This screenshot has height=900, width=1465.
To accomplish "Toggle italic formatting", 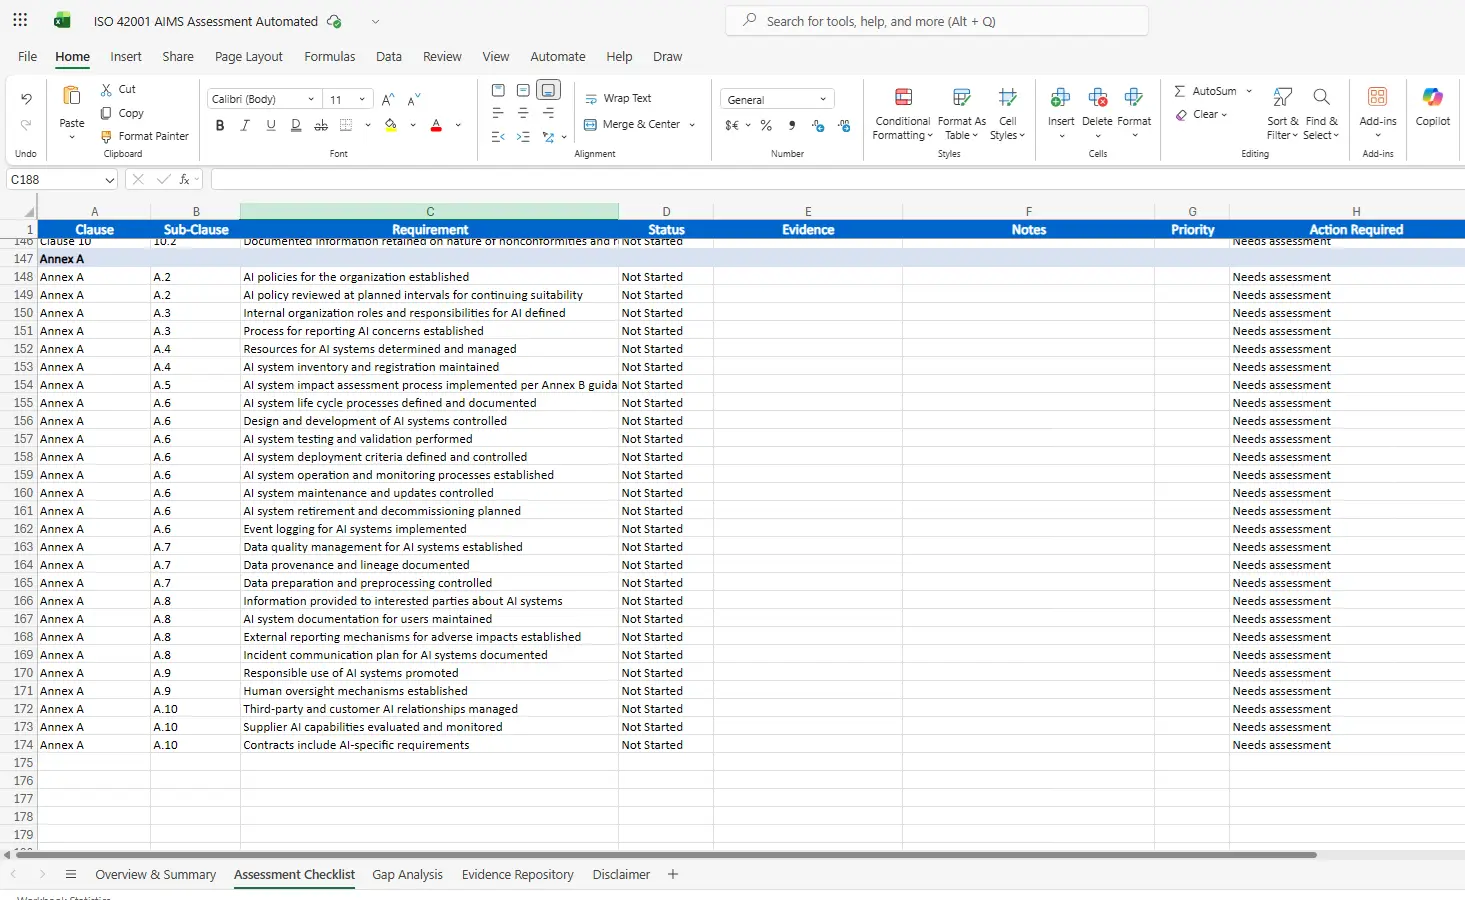I will (x=245, y=126).
